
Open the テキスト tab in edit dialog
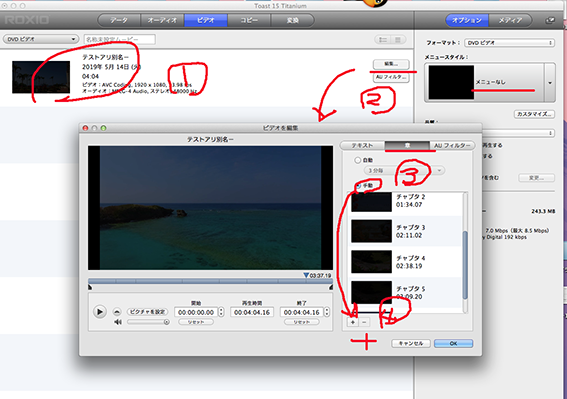[x=363, y=145]
